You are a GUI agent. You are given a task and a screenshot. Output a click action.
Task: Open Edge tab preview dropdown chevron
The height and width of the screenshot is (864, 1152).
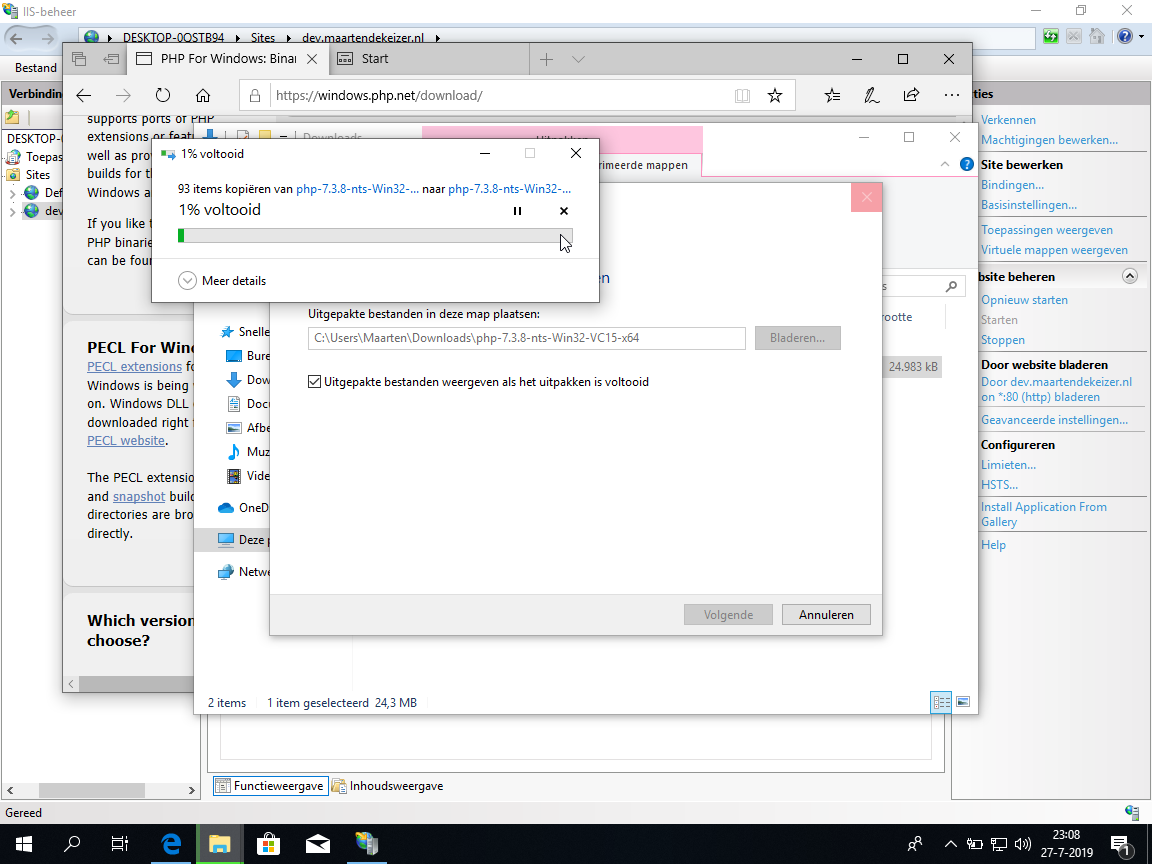[x=578, y=60]
